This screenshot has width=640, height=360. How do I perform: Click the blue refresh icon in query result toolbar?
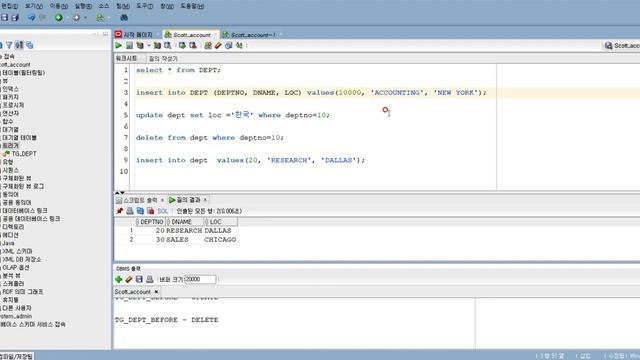pyautogui.click(x=140, y=211)
